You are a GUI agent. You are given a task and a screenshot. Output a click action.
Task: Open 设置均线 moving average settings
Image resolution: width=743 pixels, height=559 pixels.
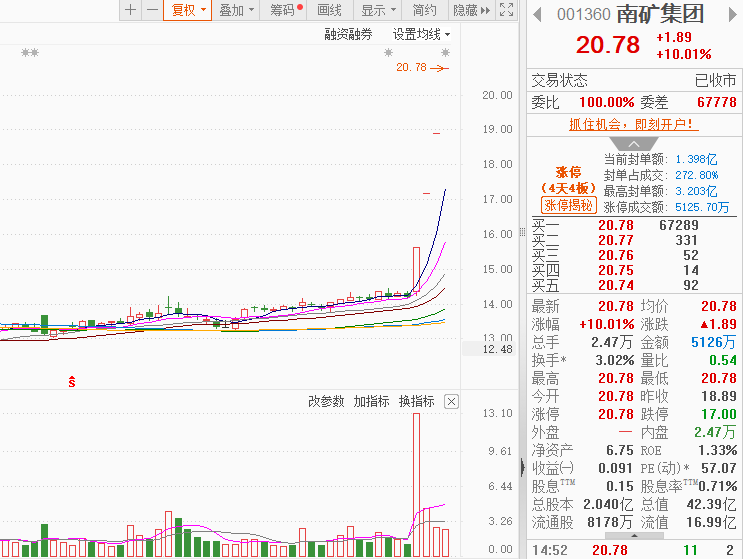pyautogui.click(x=421, y=34)
